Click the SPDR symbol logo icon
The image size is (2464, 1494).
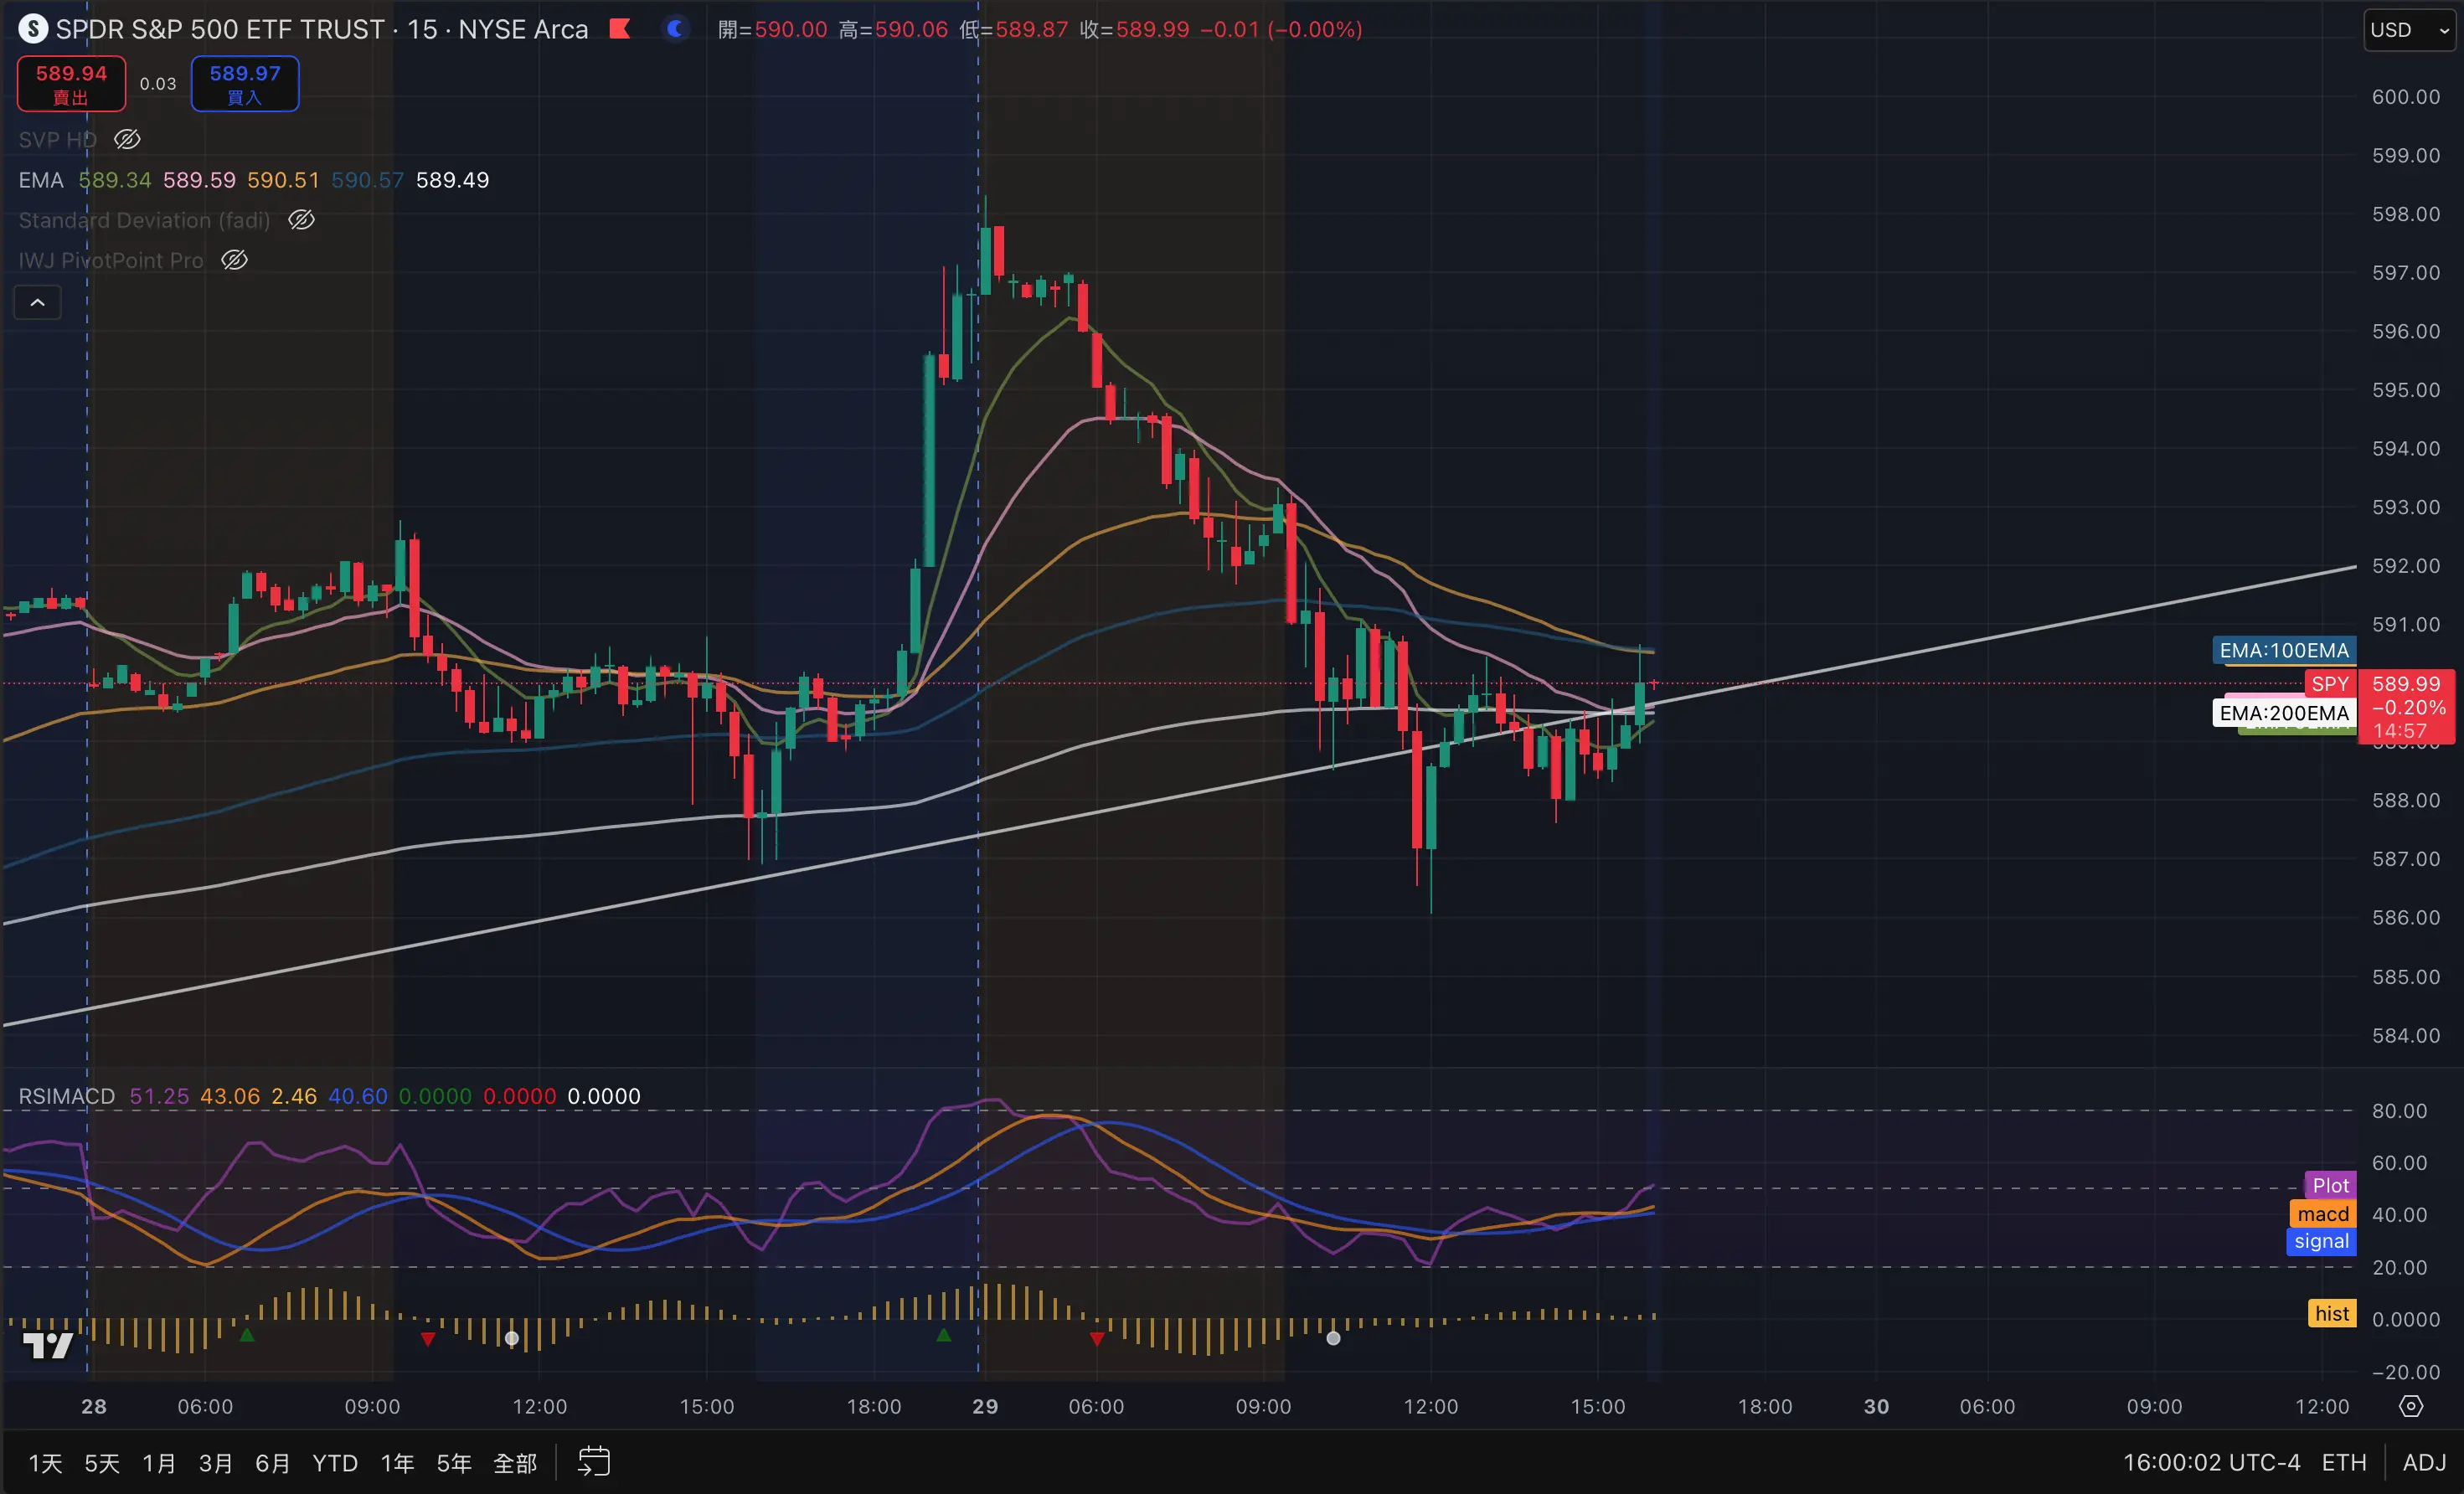[x=33, y=29]
